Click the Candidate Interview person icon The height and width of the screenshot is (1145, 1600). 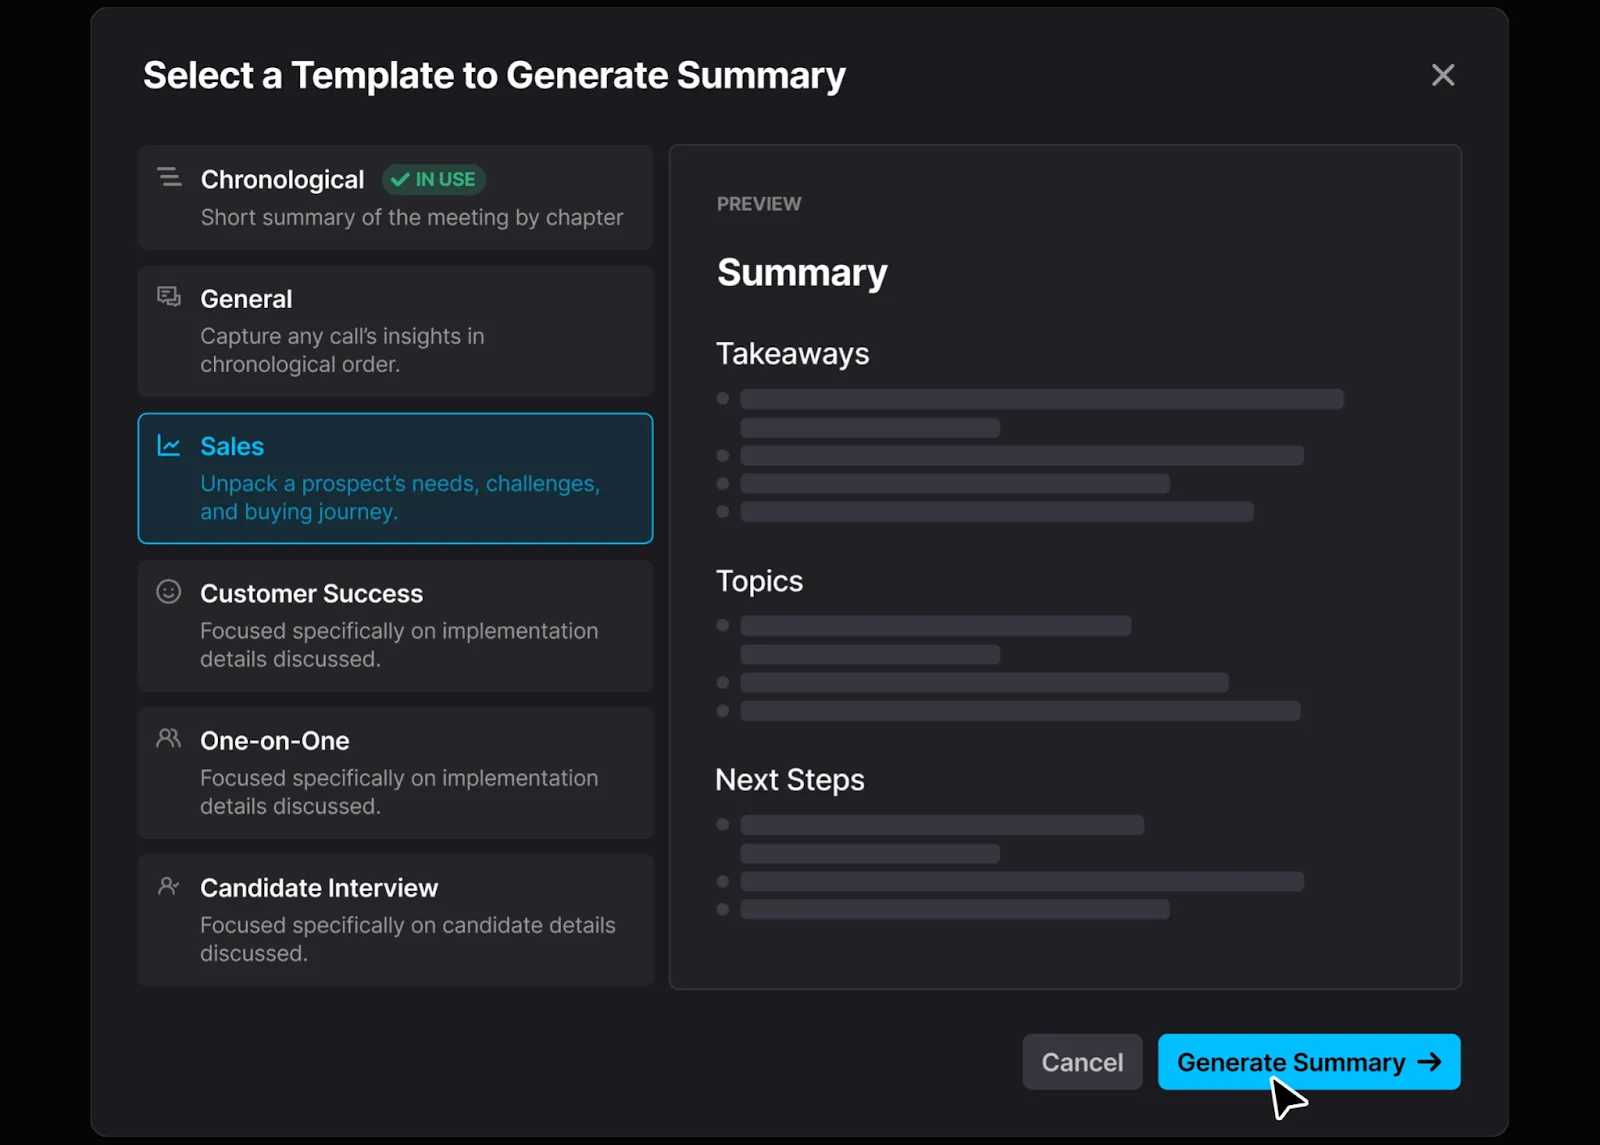pos(168,885)
